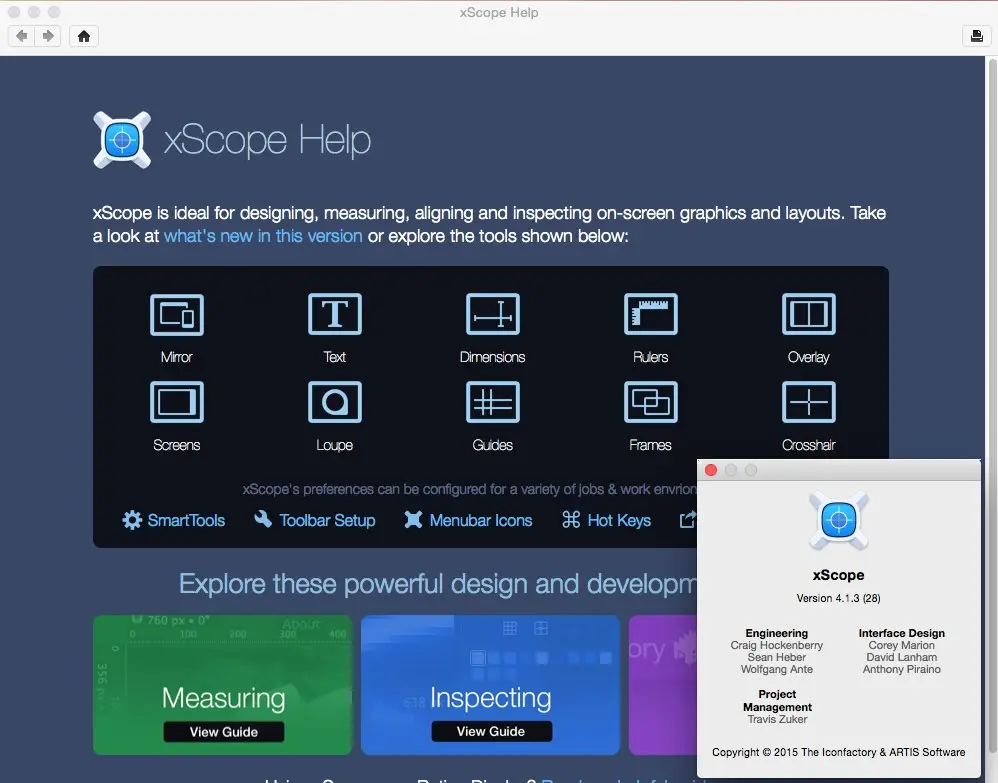Screen dimensions: 998x783
Task: Open the Dimensions tool icon
Action: tap(493, 314)
